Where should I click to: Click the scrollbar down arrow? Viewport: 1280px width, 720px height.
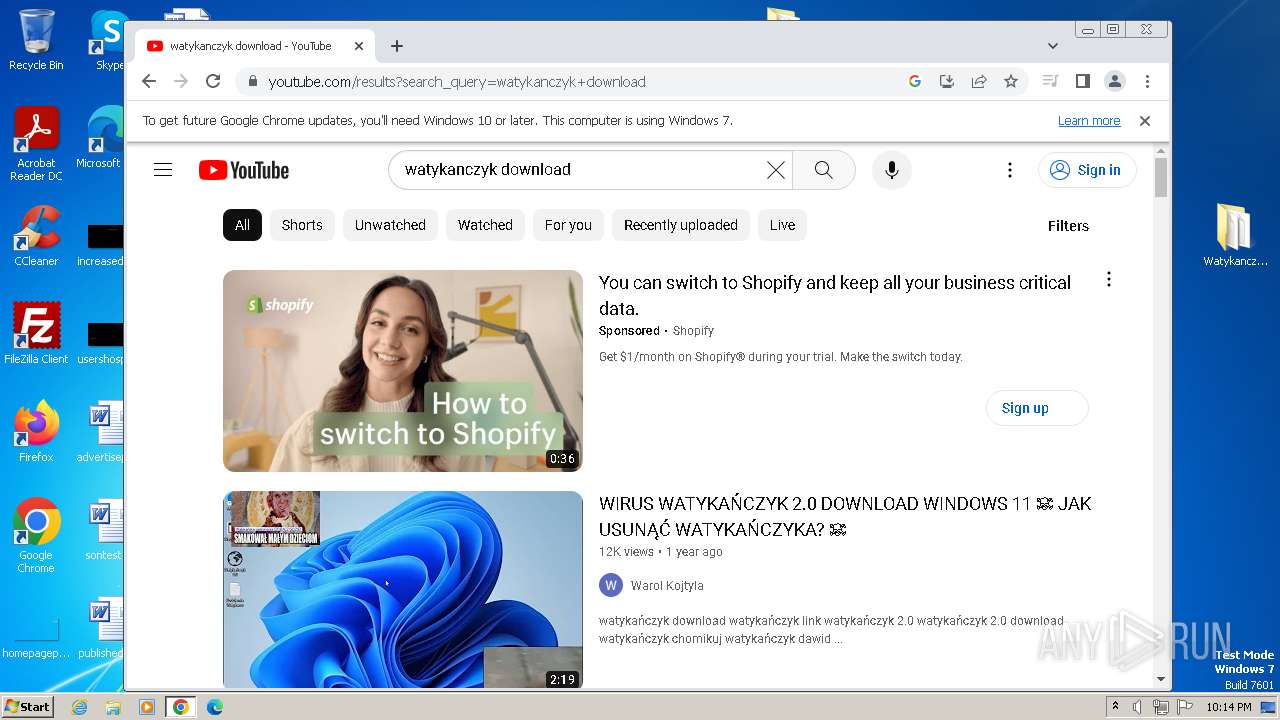click(1161, 679)
